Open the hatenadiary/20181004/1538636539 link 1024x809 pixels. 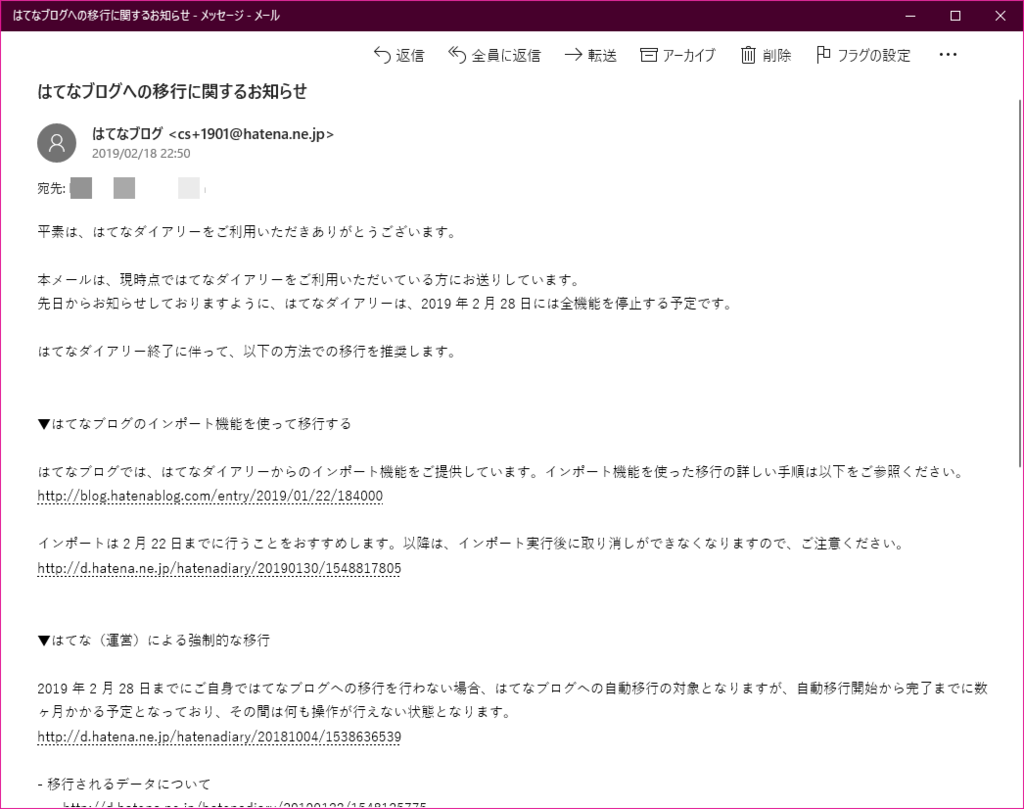pos(219,737)
